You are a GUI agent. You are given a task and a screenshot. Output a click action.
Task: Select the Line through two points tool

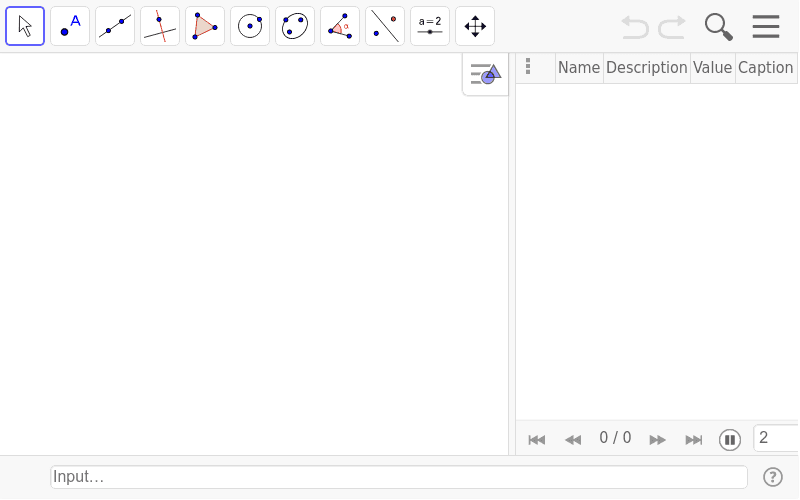(x=115, y=26)
